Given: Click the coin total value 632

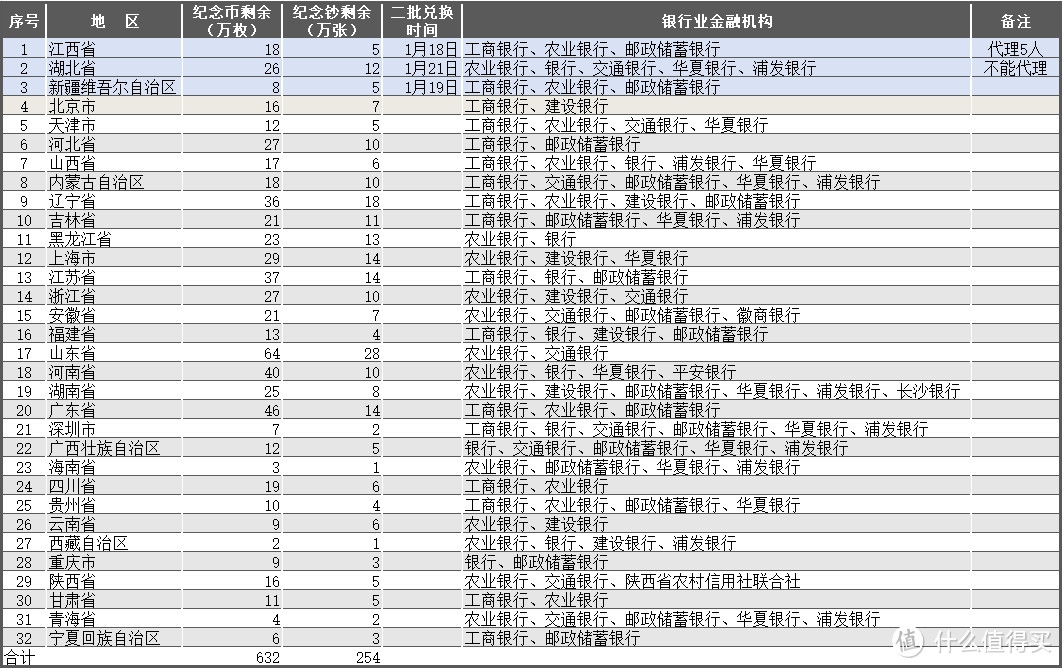Looking at the screenshot, I should click(x=268, y=657).
